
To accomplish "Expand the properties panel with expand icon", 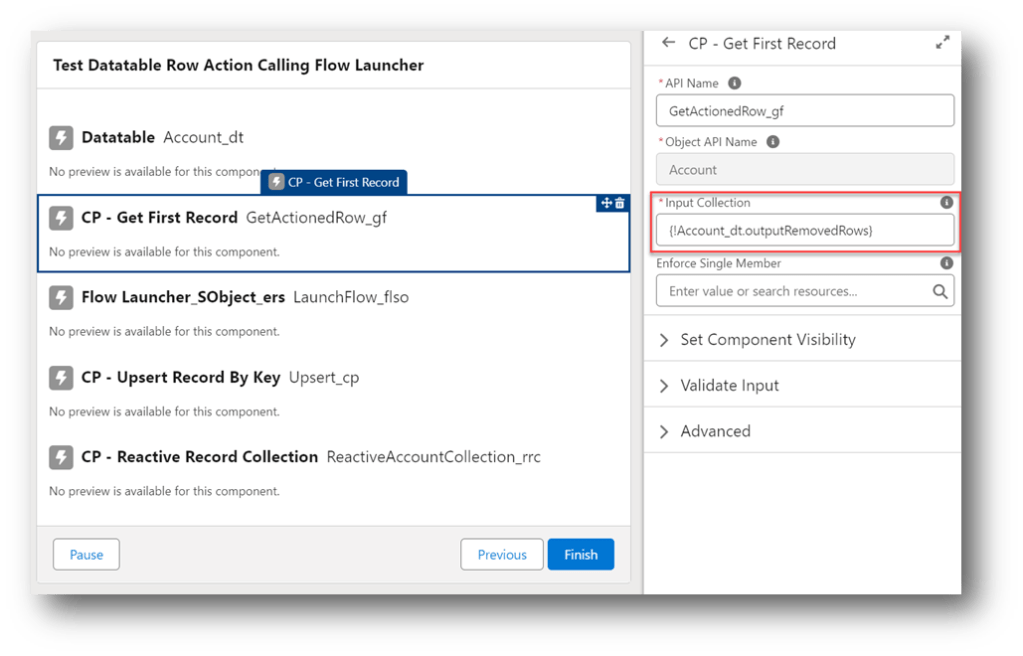I will click(x=942, y=43).
